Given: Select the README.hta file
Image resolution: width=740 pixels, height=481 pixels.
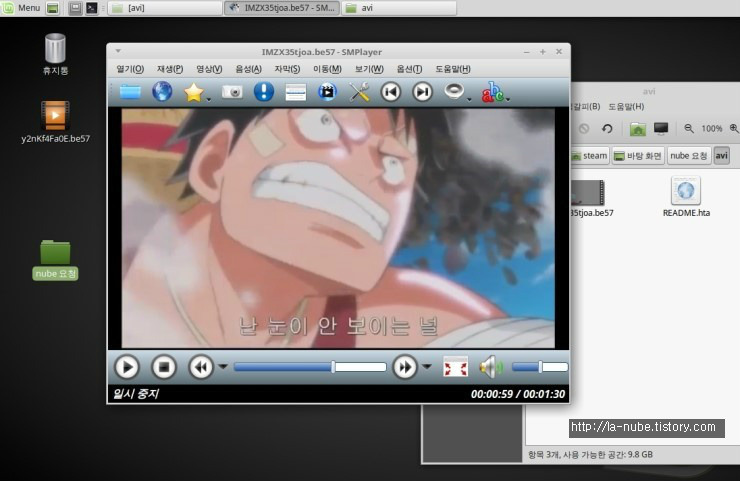Looking at the screenshot, I should coord(686,197).
